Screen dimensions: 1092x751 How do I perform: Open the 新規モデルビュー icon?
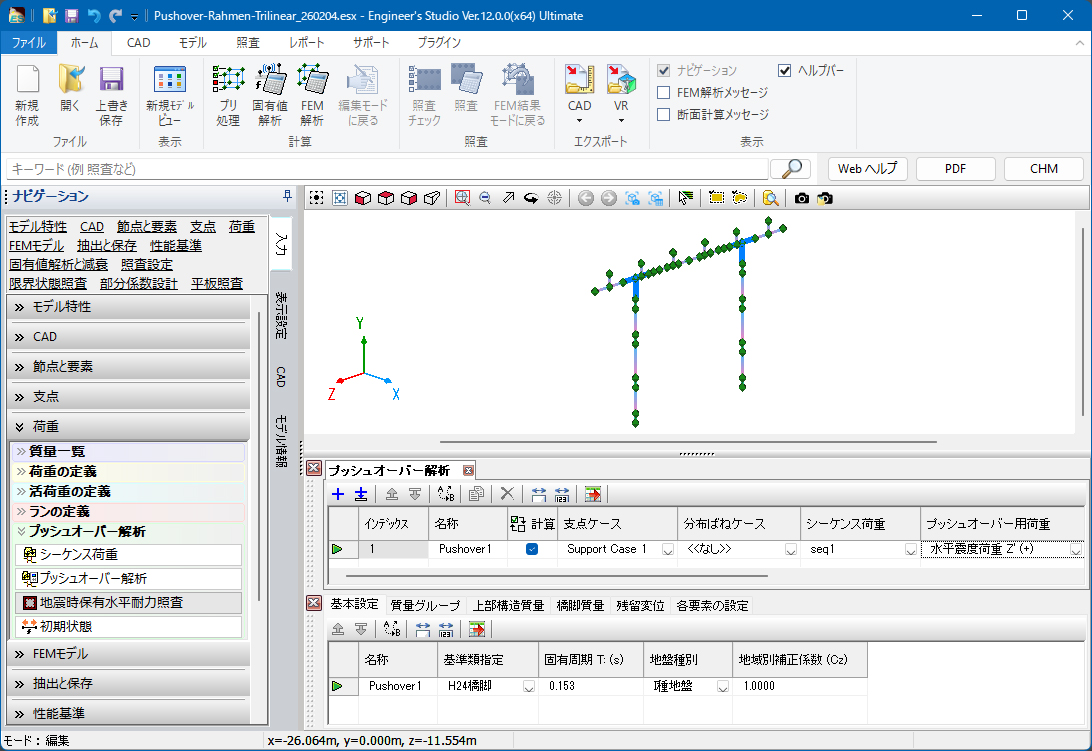(170, 80)
